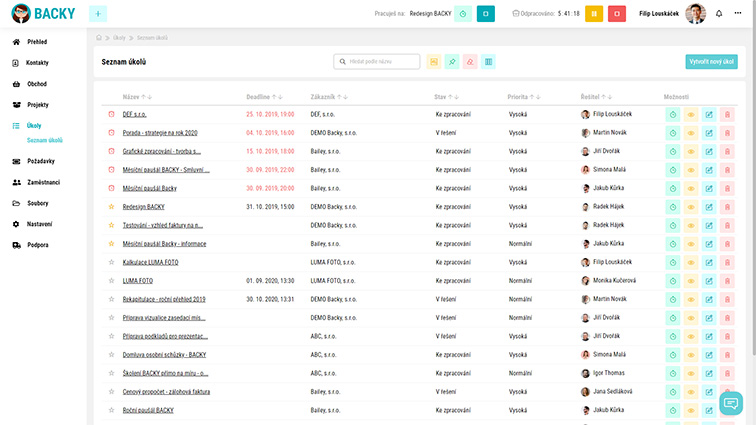Delete the Měsíční paušál Backy task by Jakub Kůrka
This screenshot has height=425, width=756.
coord(727,188)
